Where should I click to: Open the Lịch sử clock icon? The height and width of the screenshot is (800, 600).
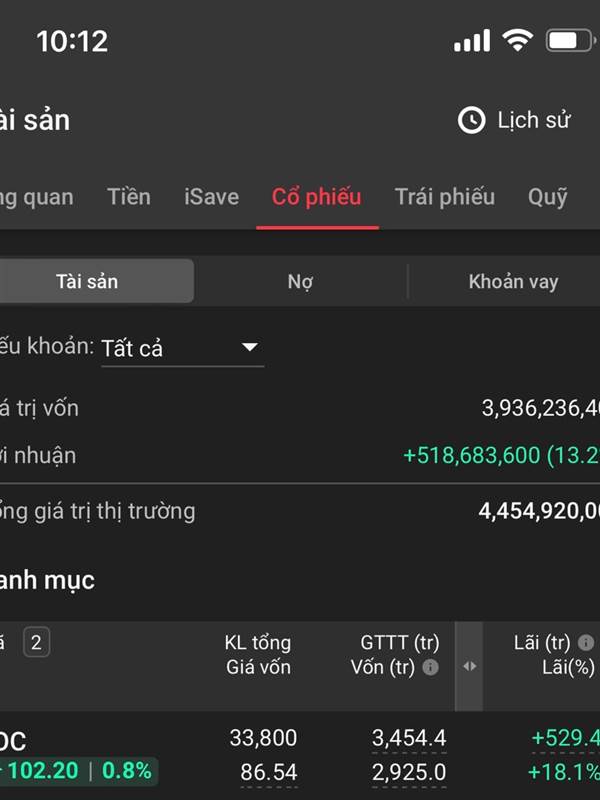click(471, 120)
